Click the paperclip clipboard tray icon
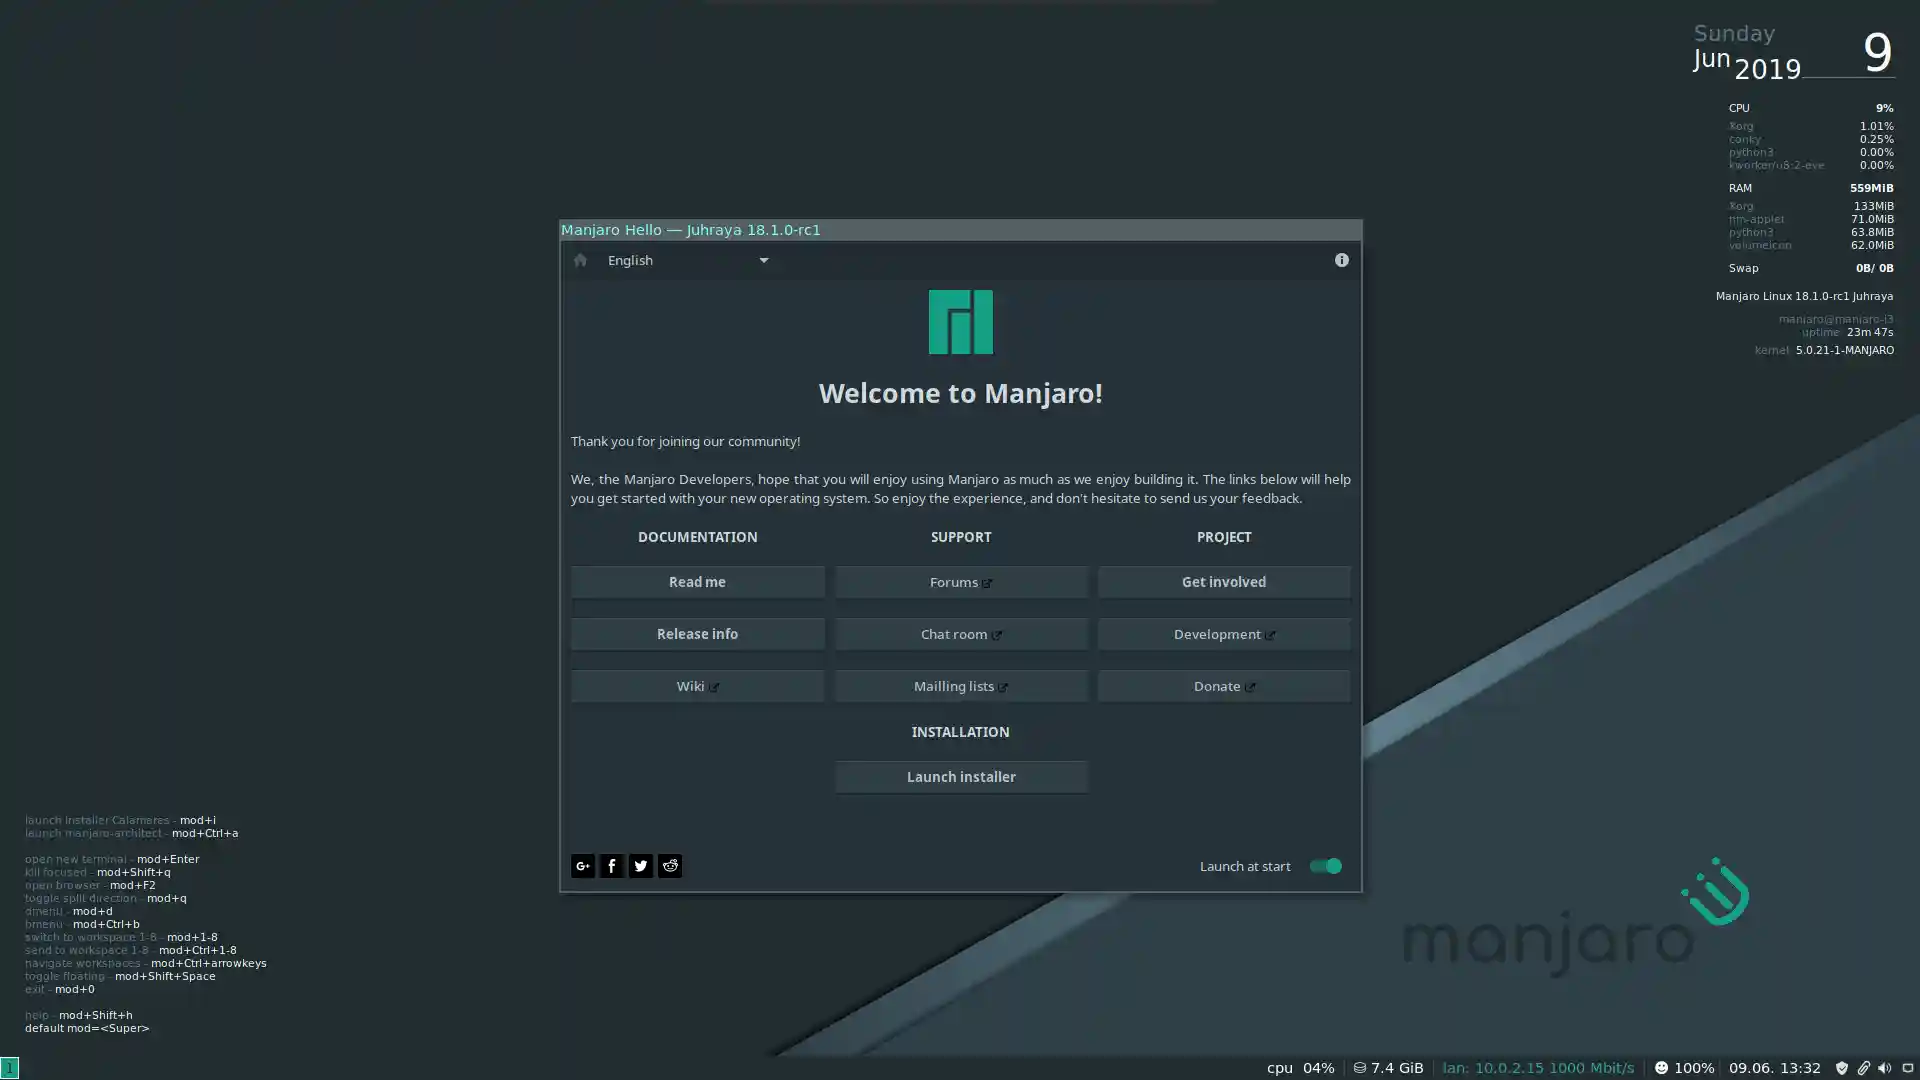The width and height of the screenshot is (1920, 1080). click(x=1863, y=1068)
